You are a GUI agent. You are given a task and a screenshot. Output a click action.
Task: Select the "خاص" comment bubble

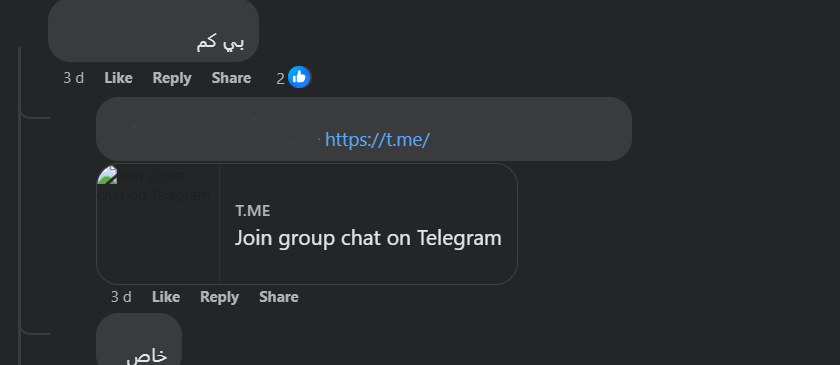click(x=139, y=340)
